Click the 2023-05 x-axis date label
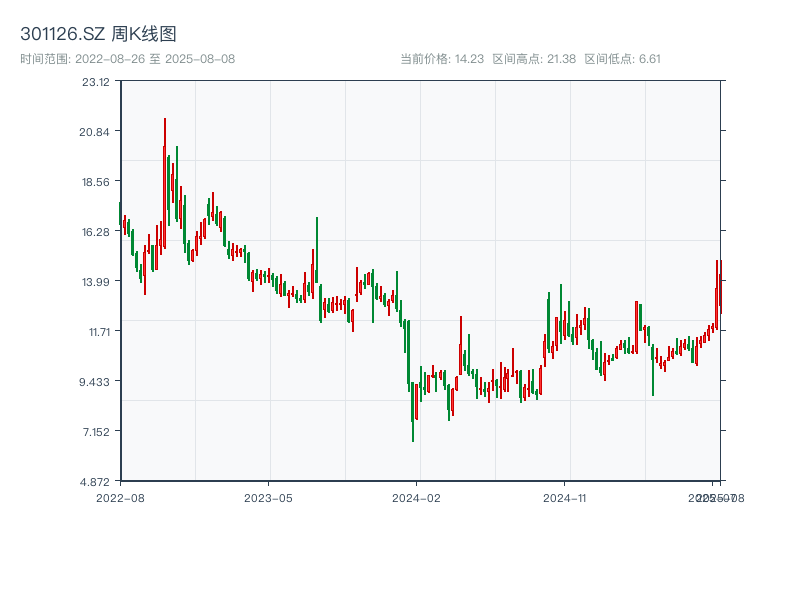Viewport: 800px width, 600px height. [x=269, y=497]
